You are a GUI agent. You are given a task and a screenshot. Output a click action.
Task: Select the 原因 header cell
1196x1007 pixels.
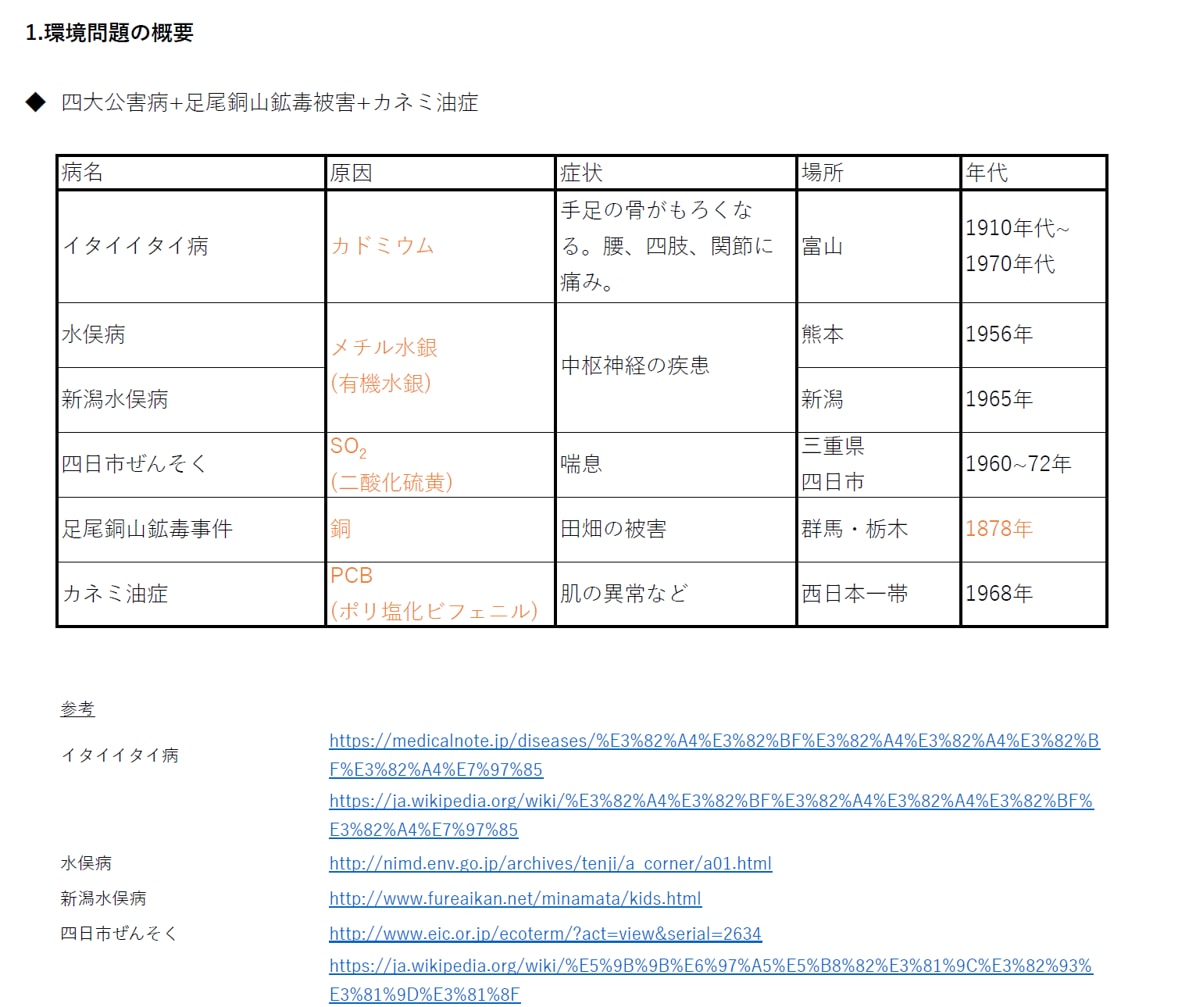tap(440, 172)
